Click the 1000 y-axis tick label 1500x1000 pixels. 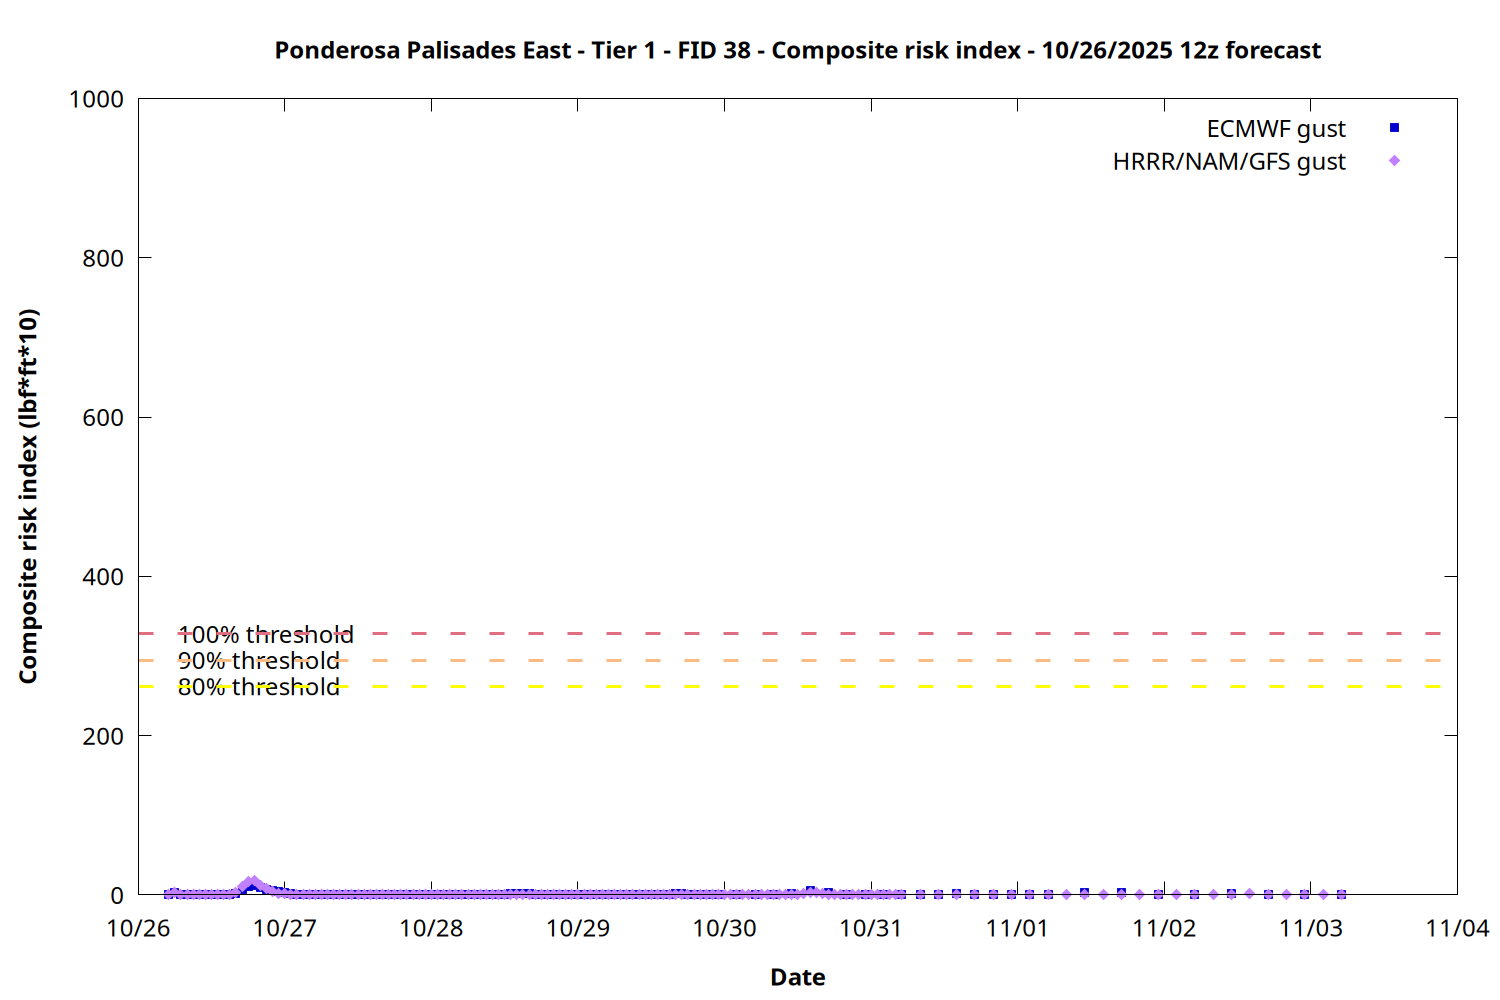(96, 99)
